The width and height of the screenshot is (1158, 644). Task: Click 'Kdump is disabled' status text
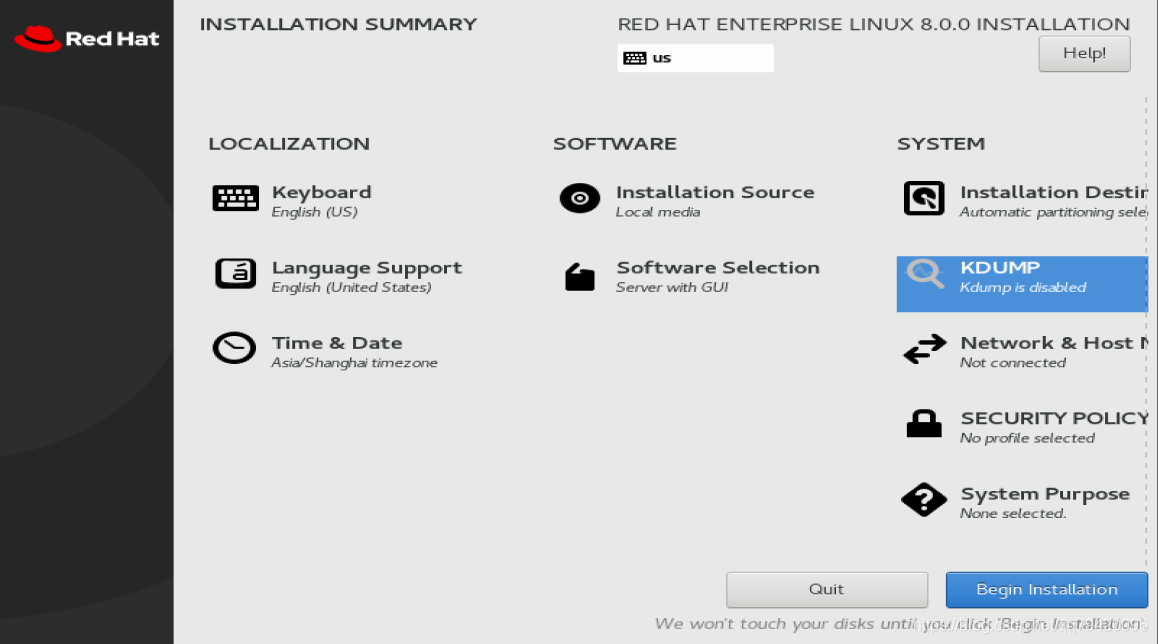(x=1023, y=287)
